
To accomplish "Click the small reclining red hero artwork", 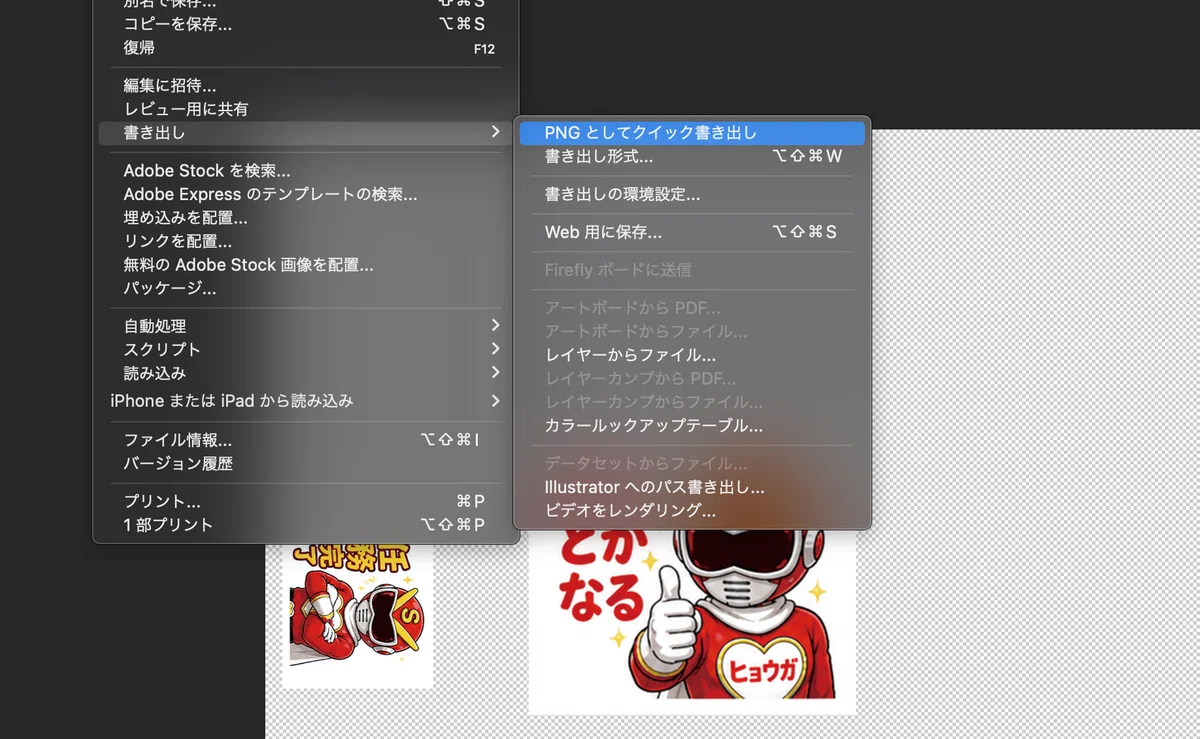I will point(357,615).
